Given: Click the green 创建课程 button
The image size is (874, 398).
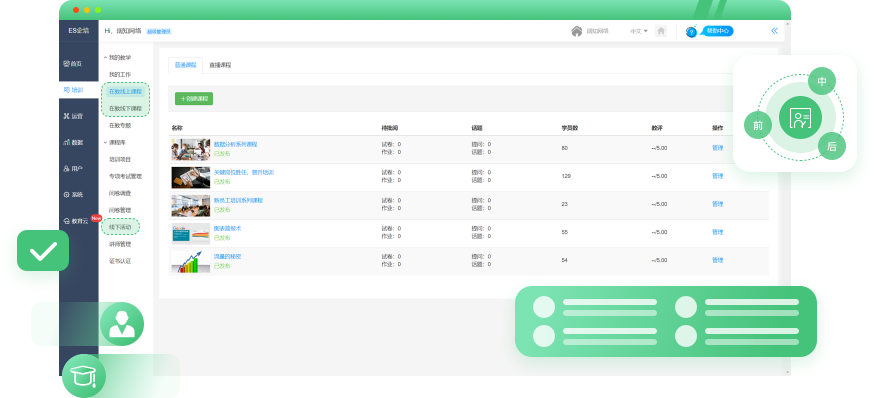Looking at the screenshot, I should [x=194, y=99].
